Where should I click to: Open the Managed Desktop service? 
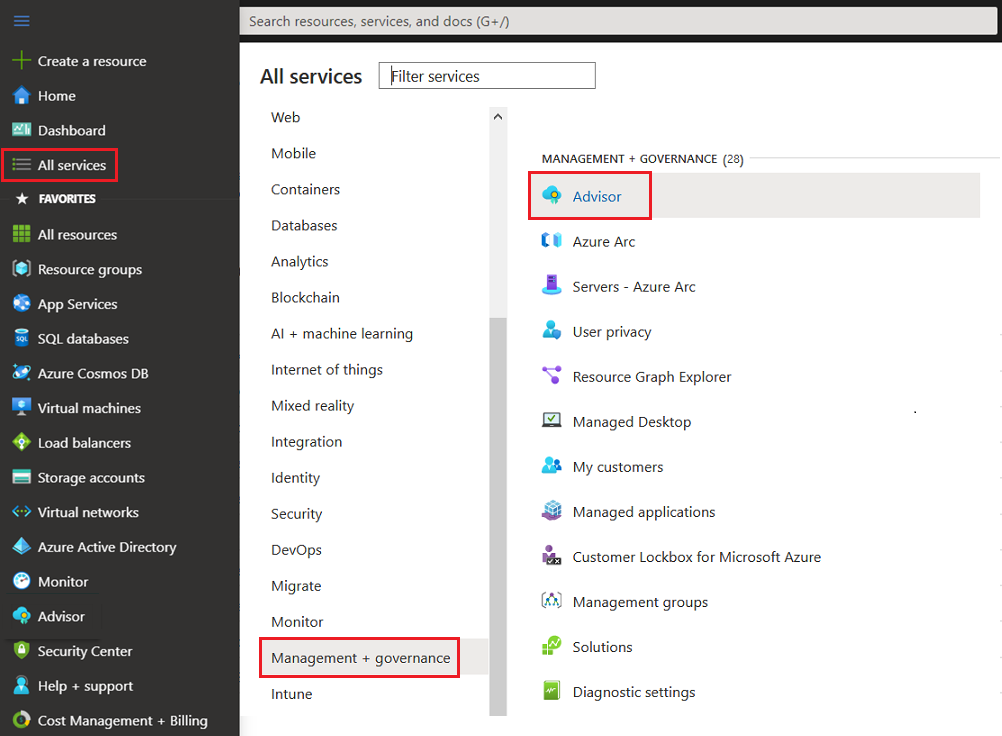pos(632,422)
